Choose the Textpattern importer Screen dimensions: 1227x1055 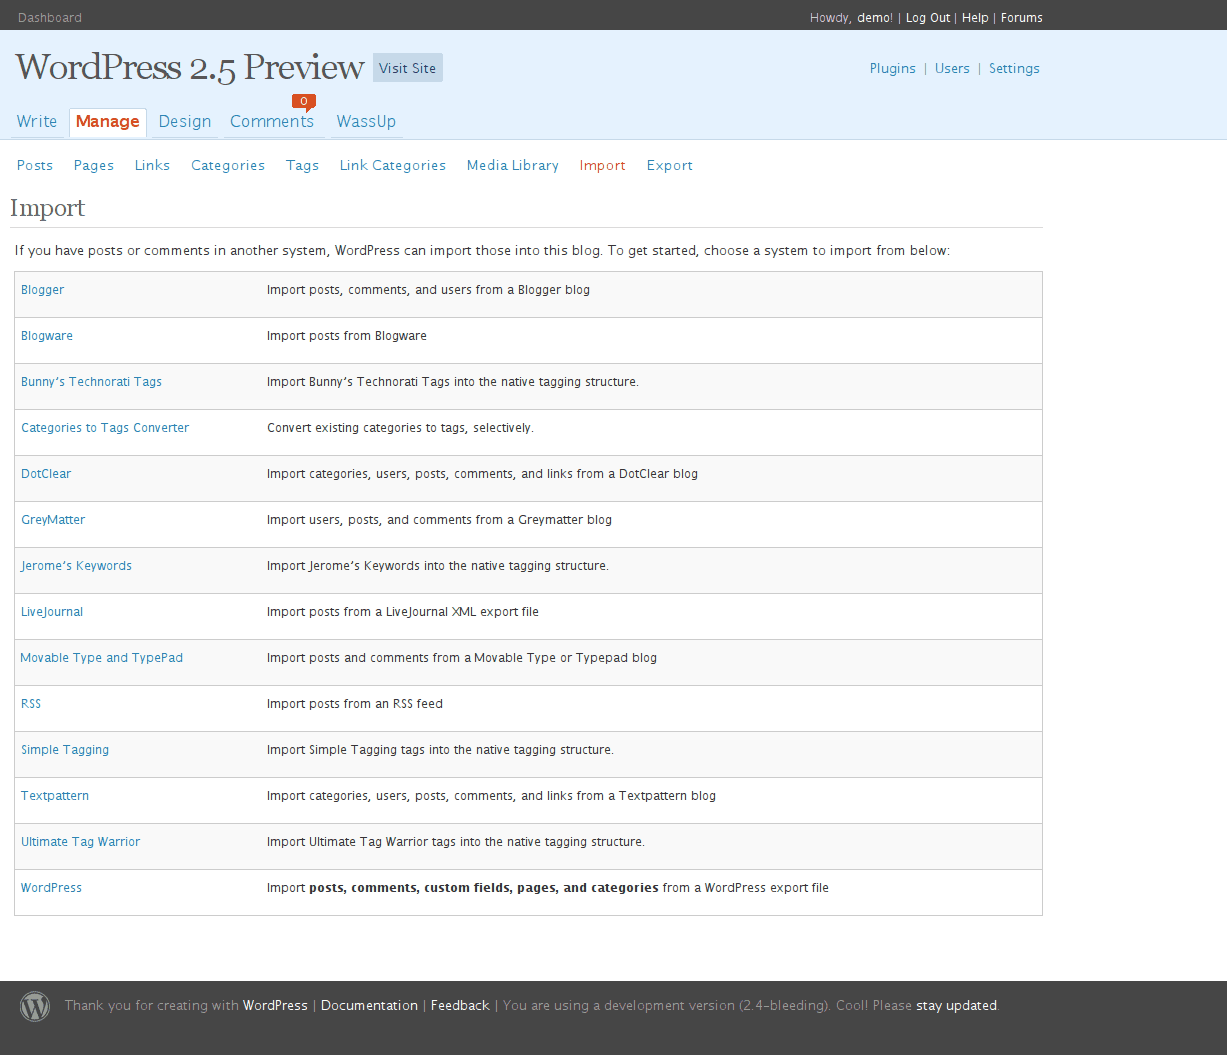tap(55, 796)
